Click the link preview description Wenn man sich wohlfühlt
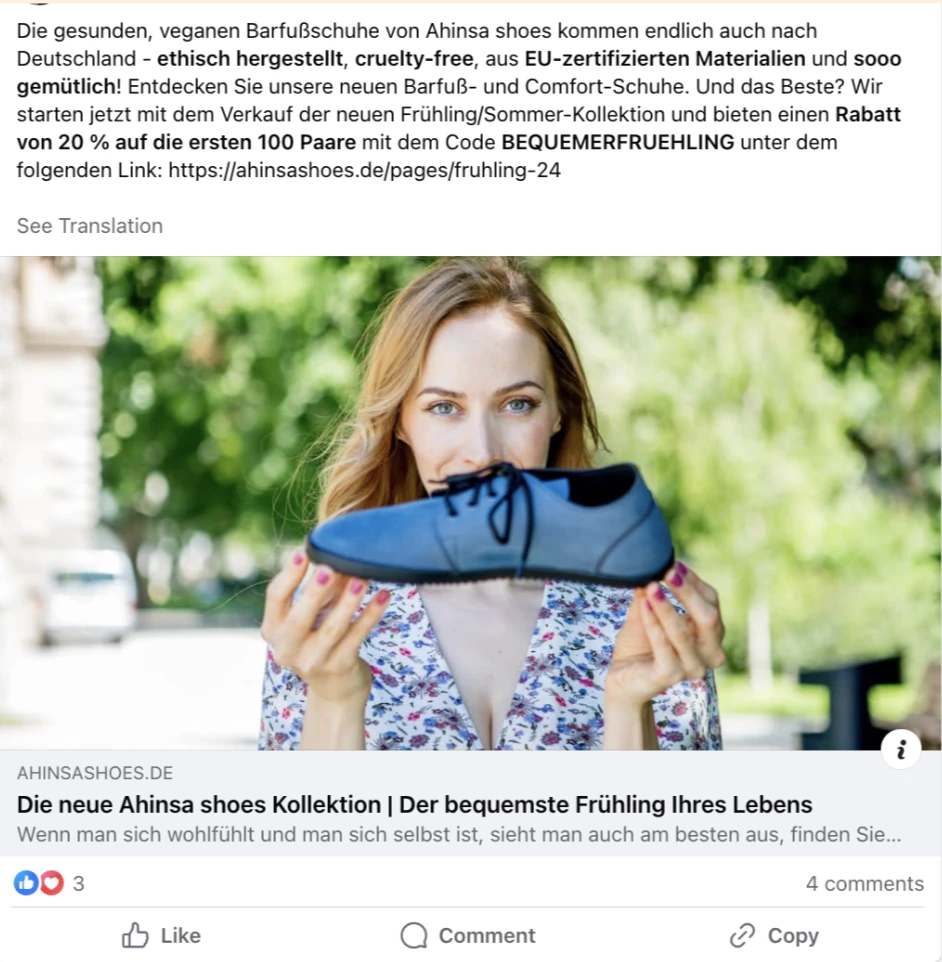 point(458,834)
